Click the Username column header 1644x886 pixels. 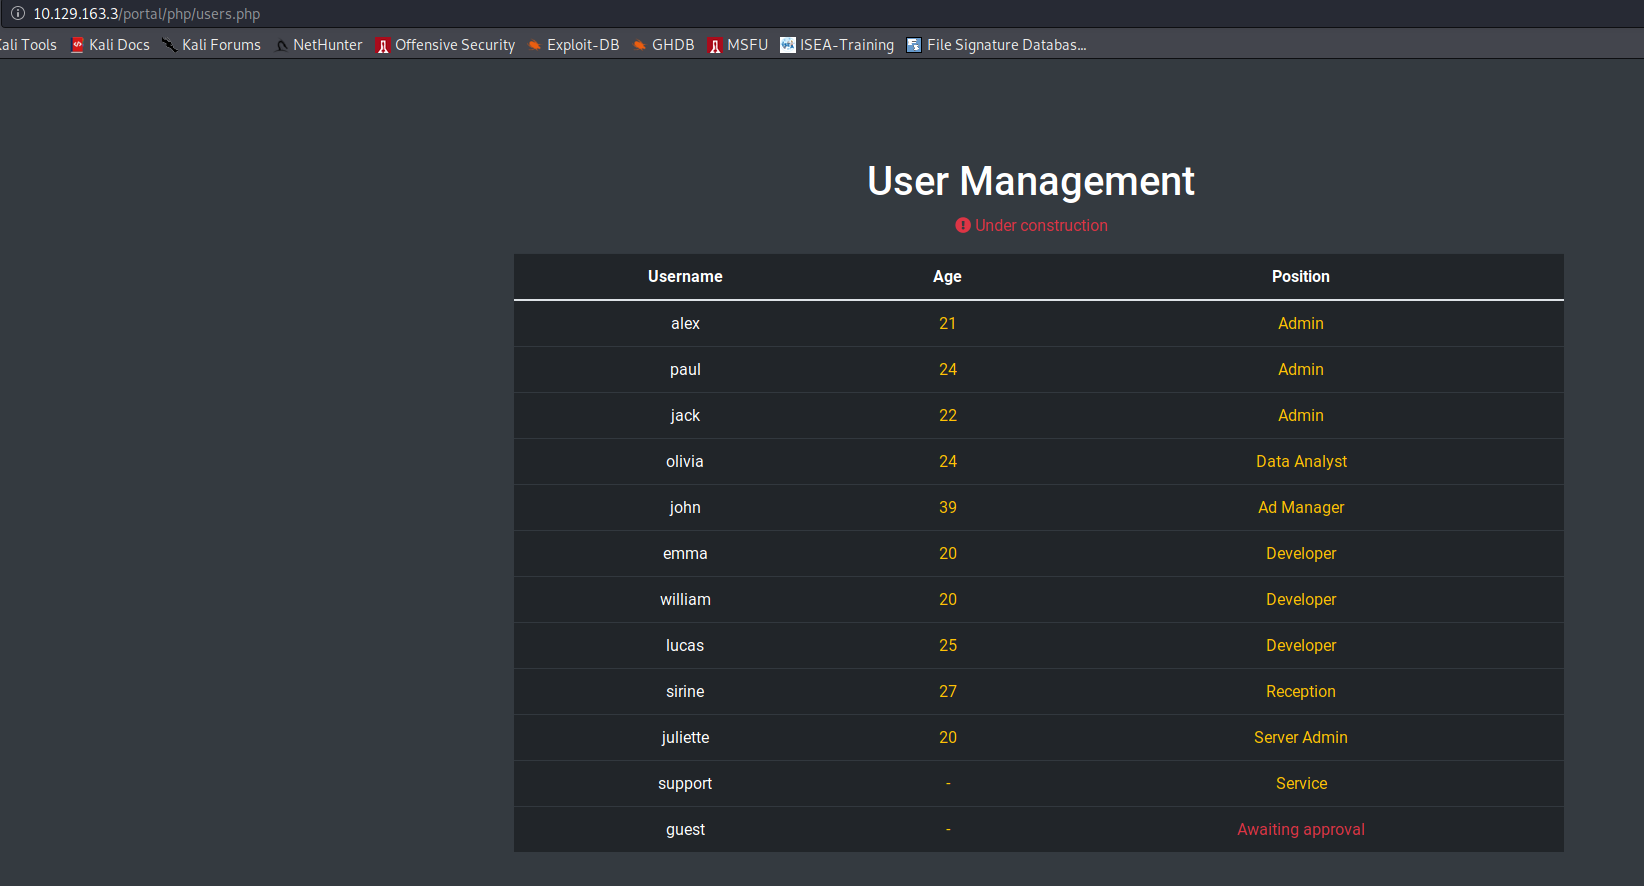point(685,277)
